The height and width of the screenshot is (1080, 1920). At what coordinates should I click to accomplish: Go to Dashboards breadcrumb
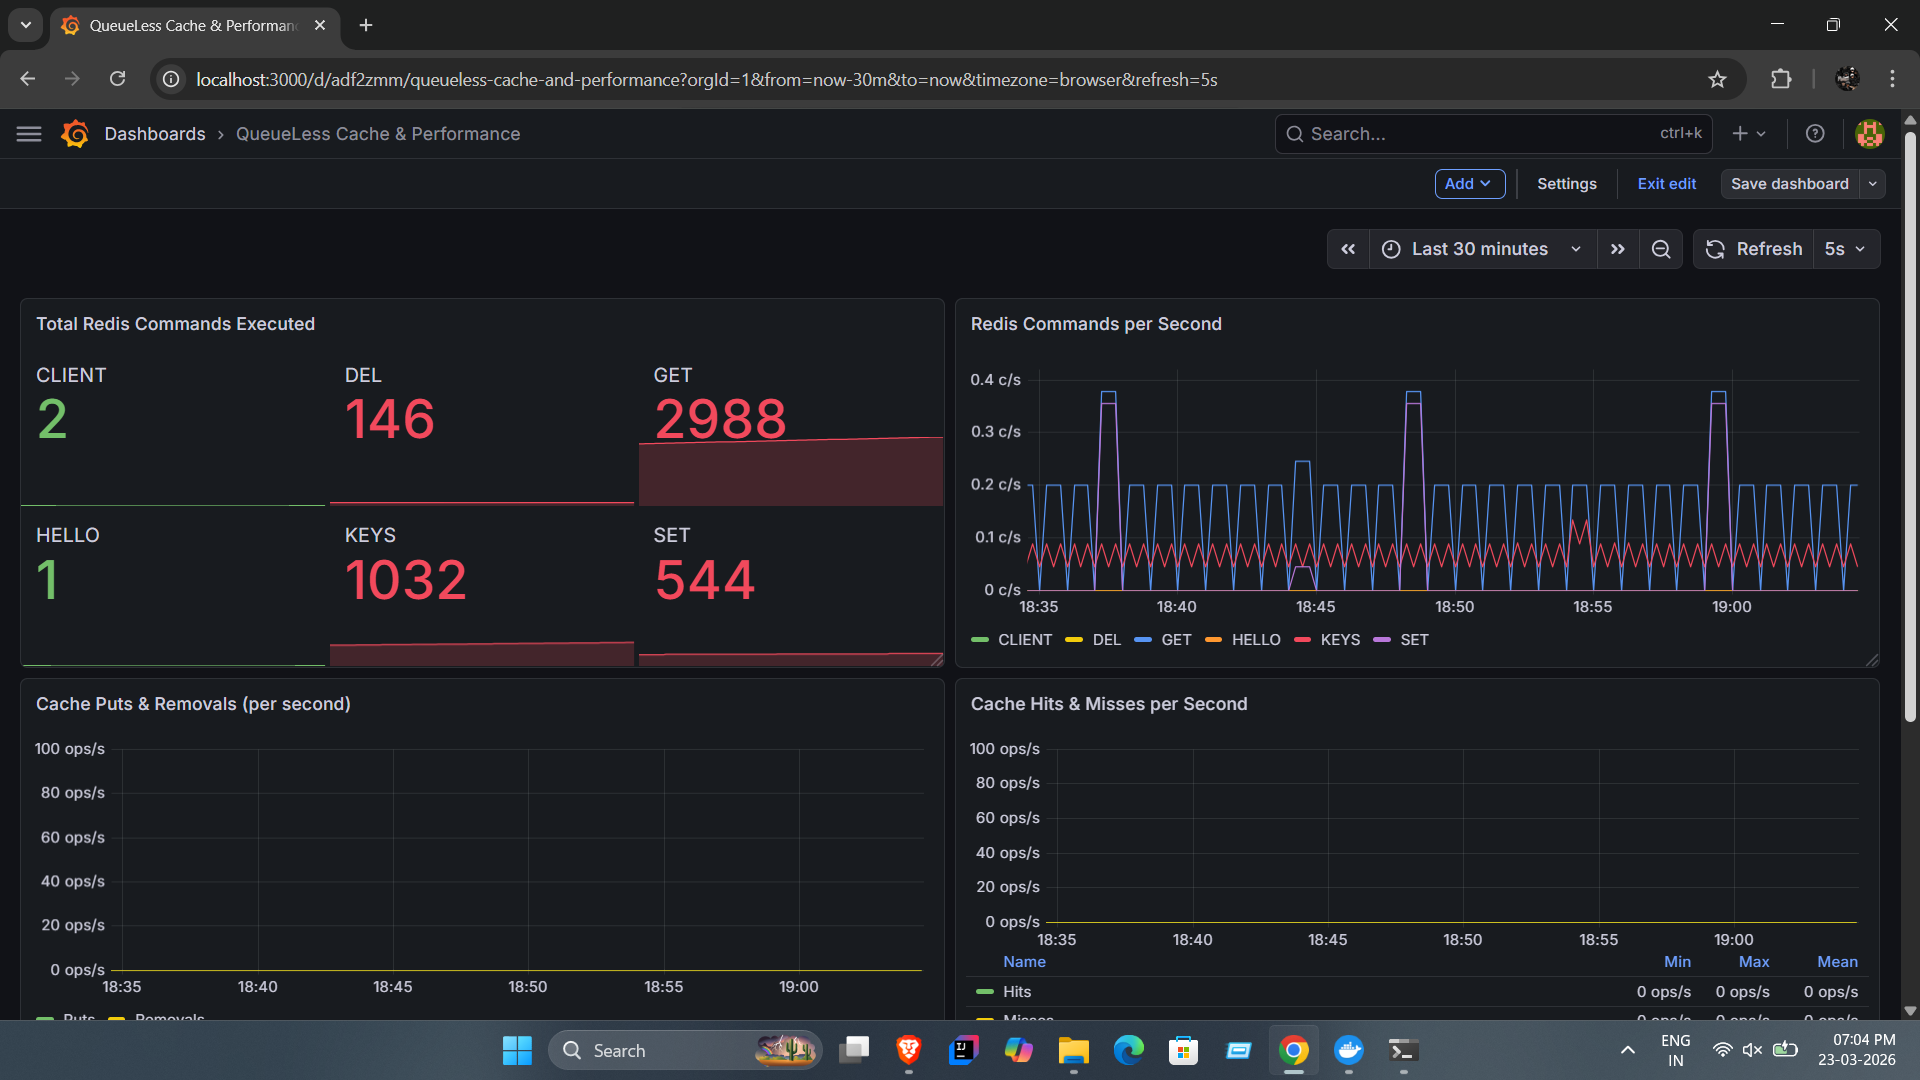[155, 134]
